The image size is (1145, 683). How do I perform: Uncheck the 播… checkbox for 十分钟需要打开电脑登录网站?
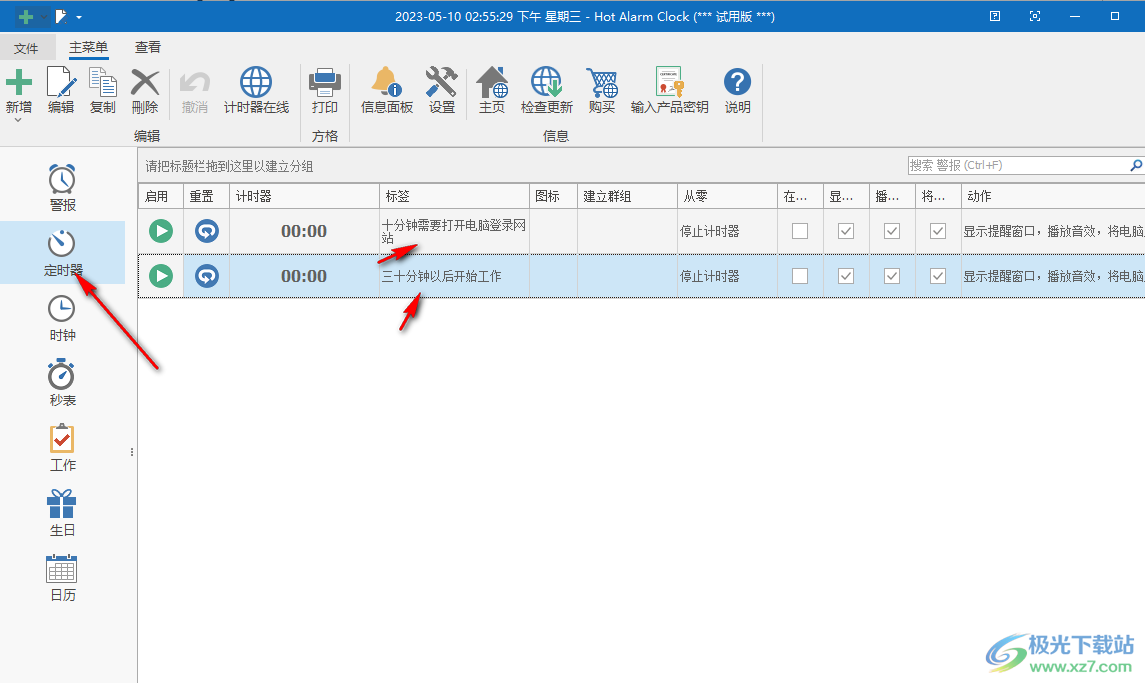[892, 232]
